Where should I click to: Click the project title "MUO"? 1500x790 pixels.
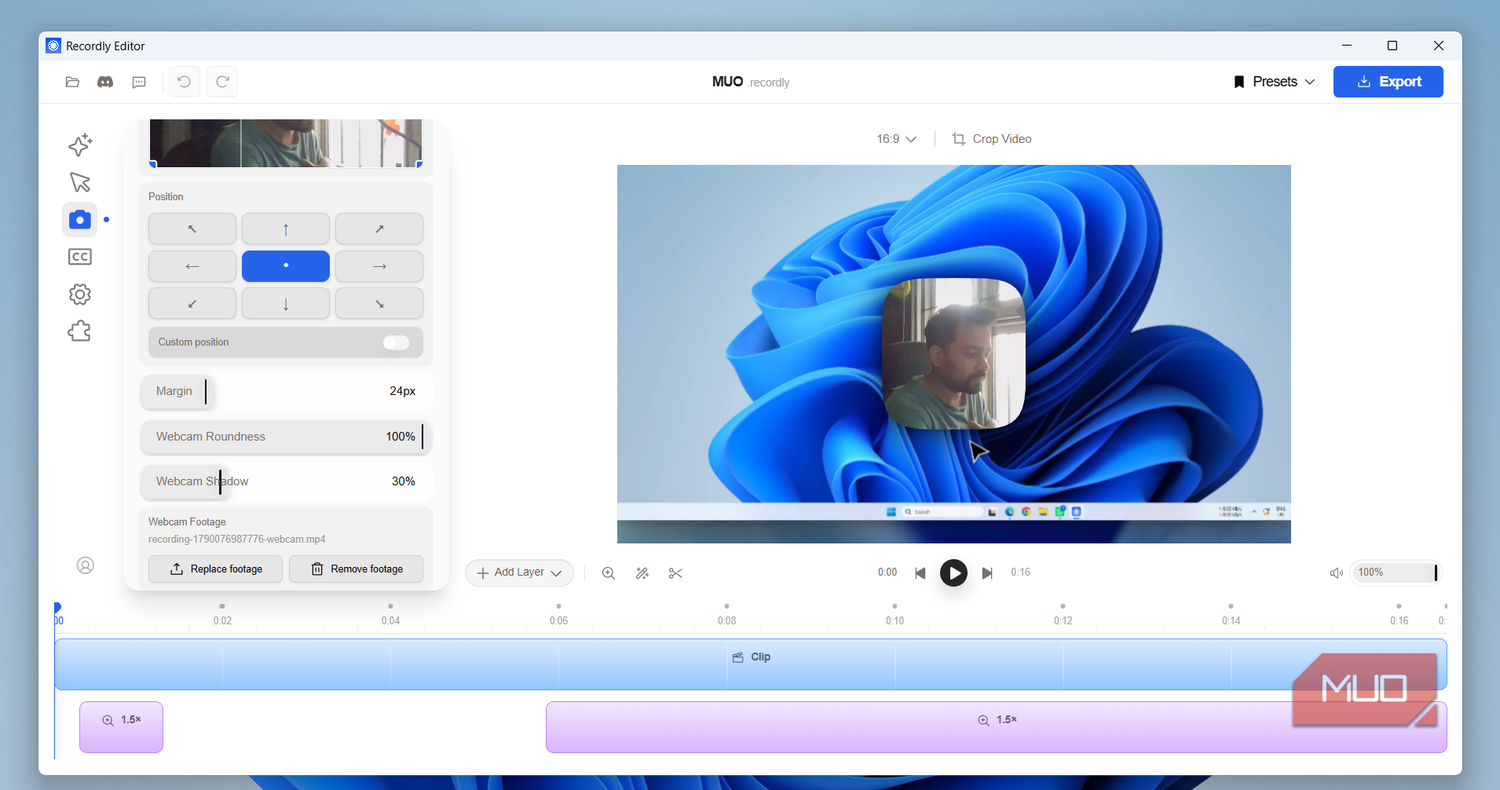(728, 82)
